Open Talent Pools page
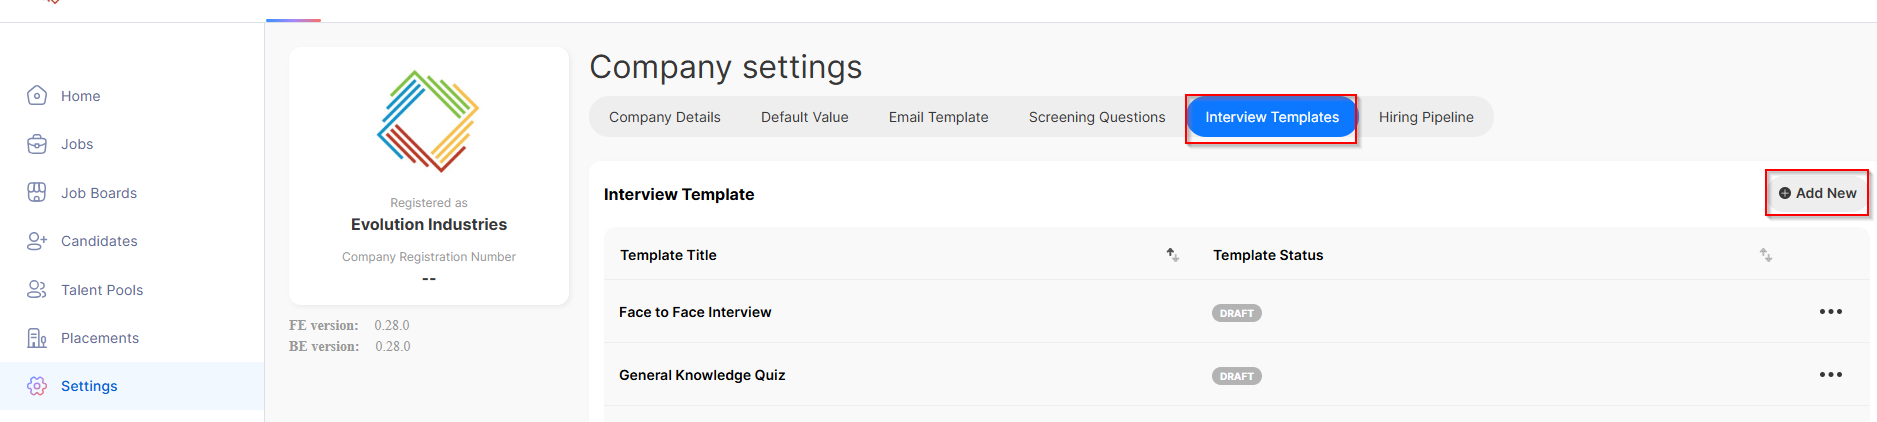The width and height of the screenshot is (1877, 422). point(102,290)
